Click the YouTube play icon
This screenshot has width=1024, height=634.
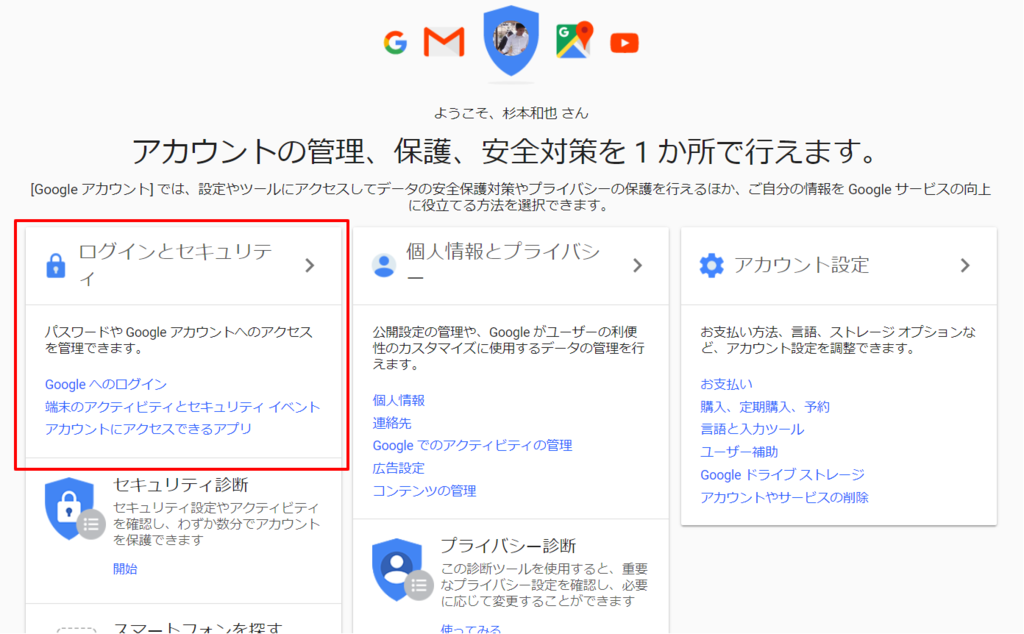pyautogui.click(x=624, y=43)
